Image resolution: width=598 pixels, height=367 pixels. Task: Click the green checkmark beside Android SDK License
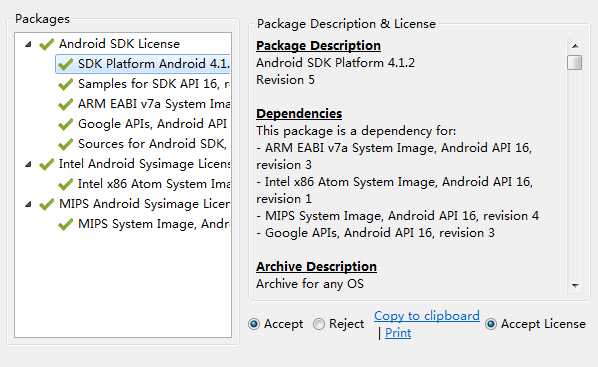tap(47, 44)
